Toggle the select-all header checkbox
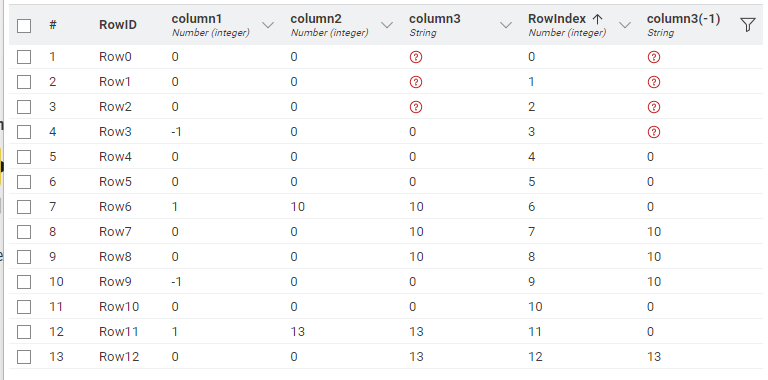Image resolution: width=768 pixels, height=380 pixels. pyautogui.click(x=24, y=25)
